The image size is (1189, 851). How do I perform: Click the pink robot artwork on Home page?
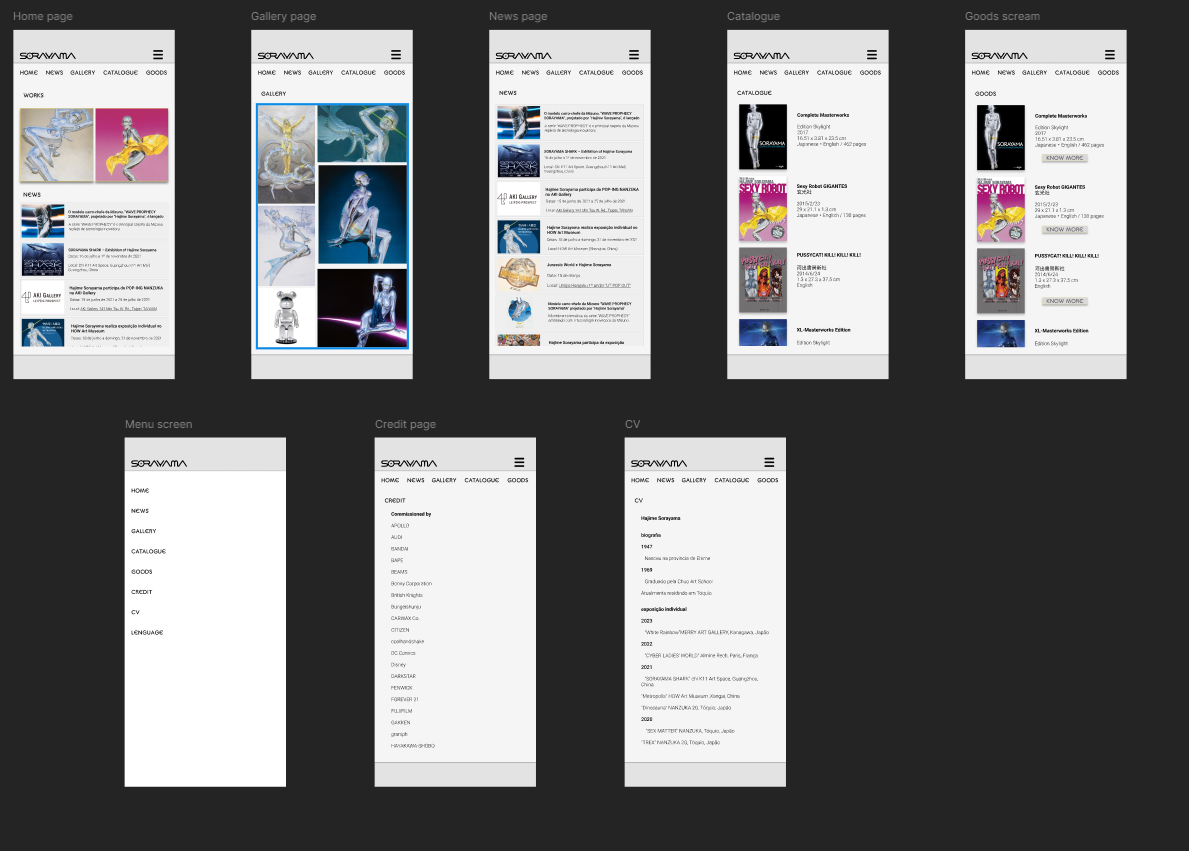132,145
